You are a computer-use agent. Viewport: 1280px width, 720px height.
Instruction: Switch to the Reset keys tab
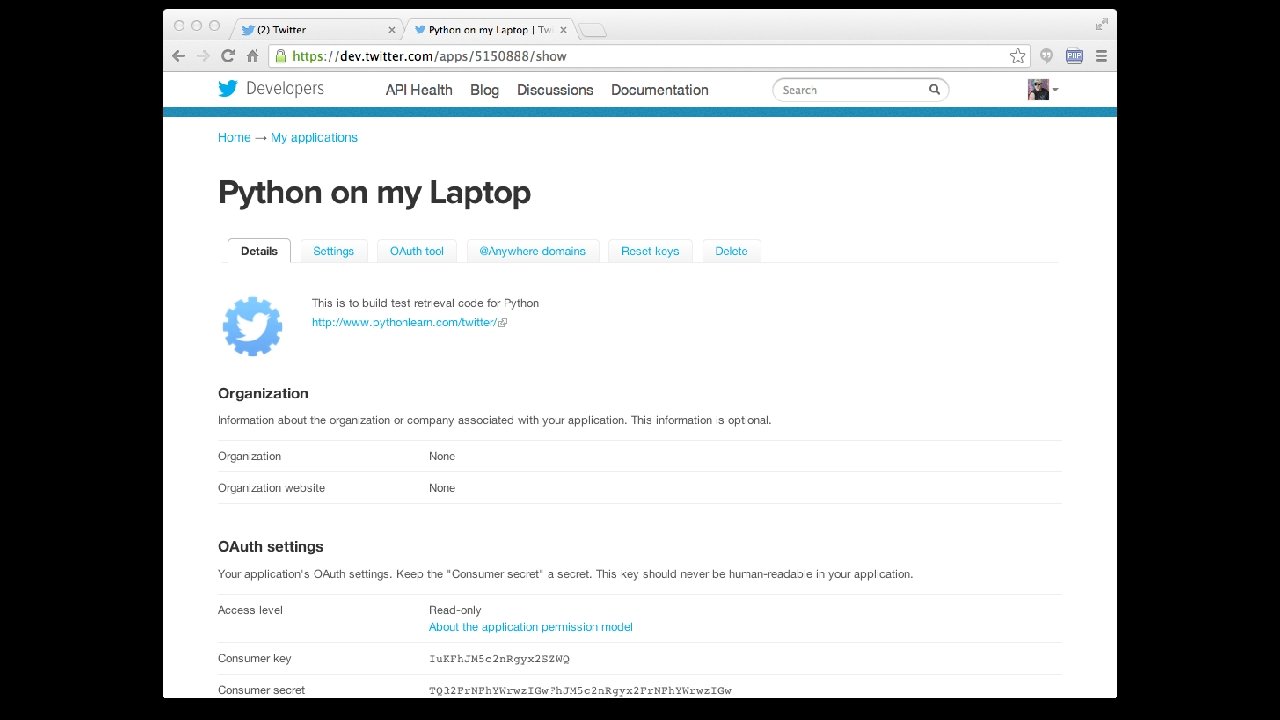[650, 251]
